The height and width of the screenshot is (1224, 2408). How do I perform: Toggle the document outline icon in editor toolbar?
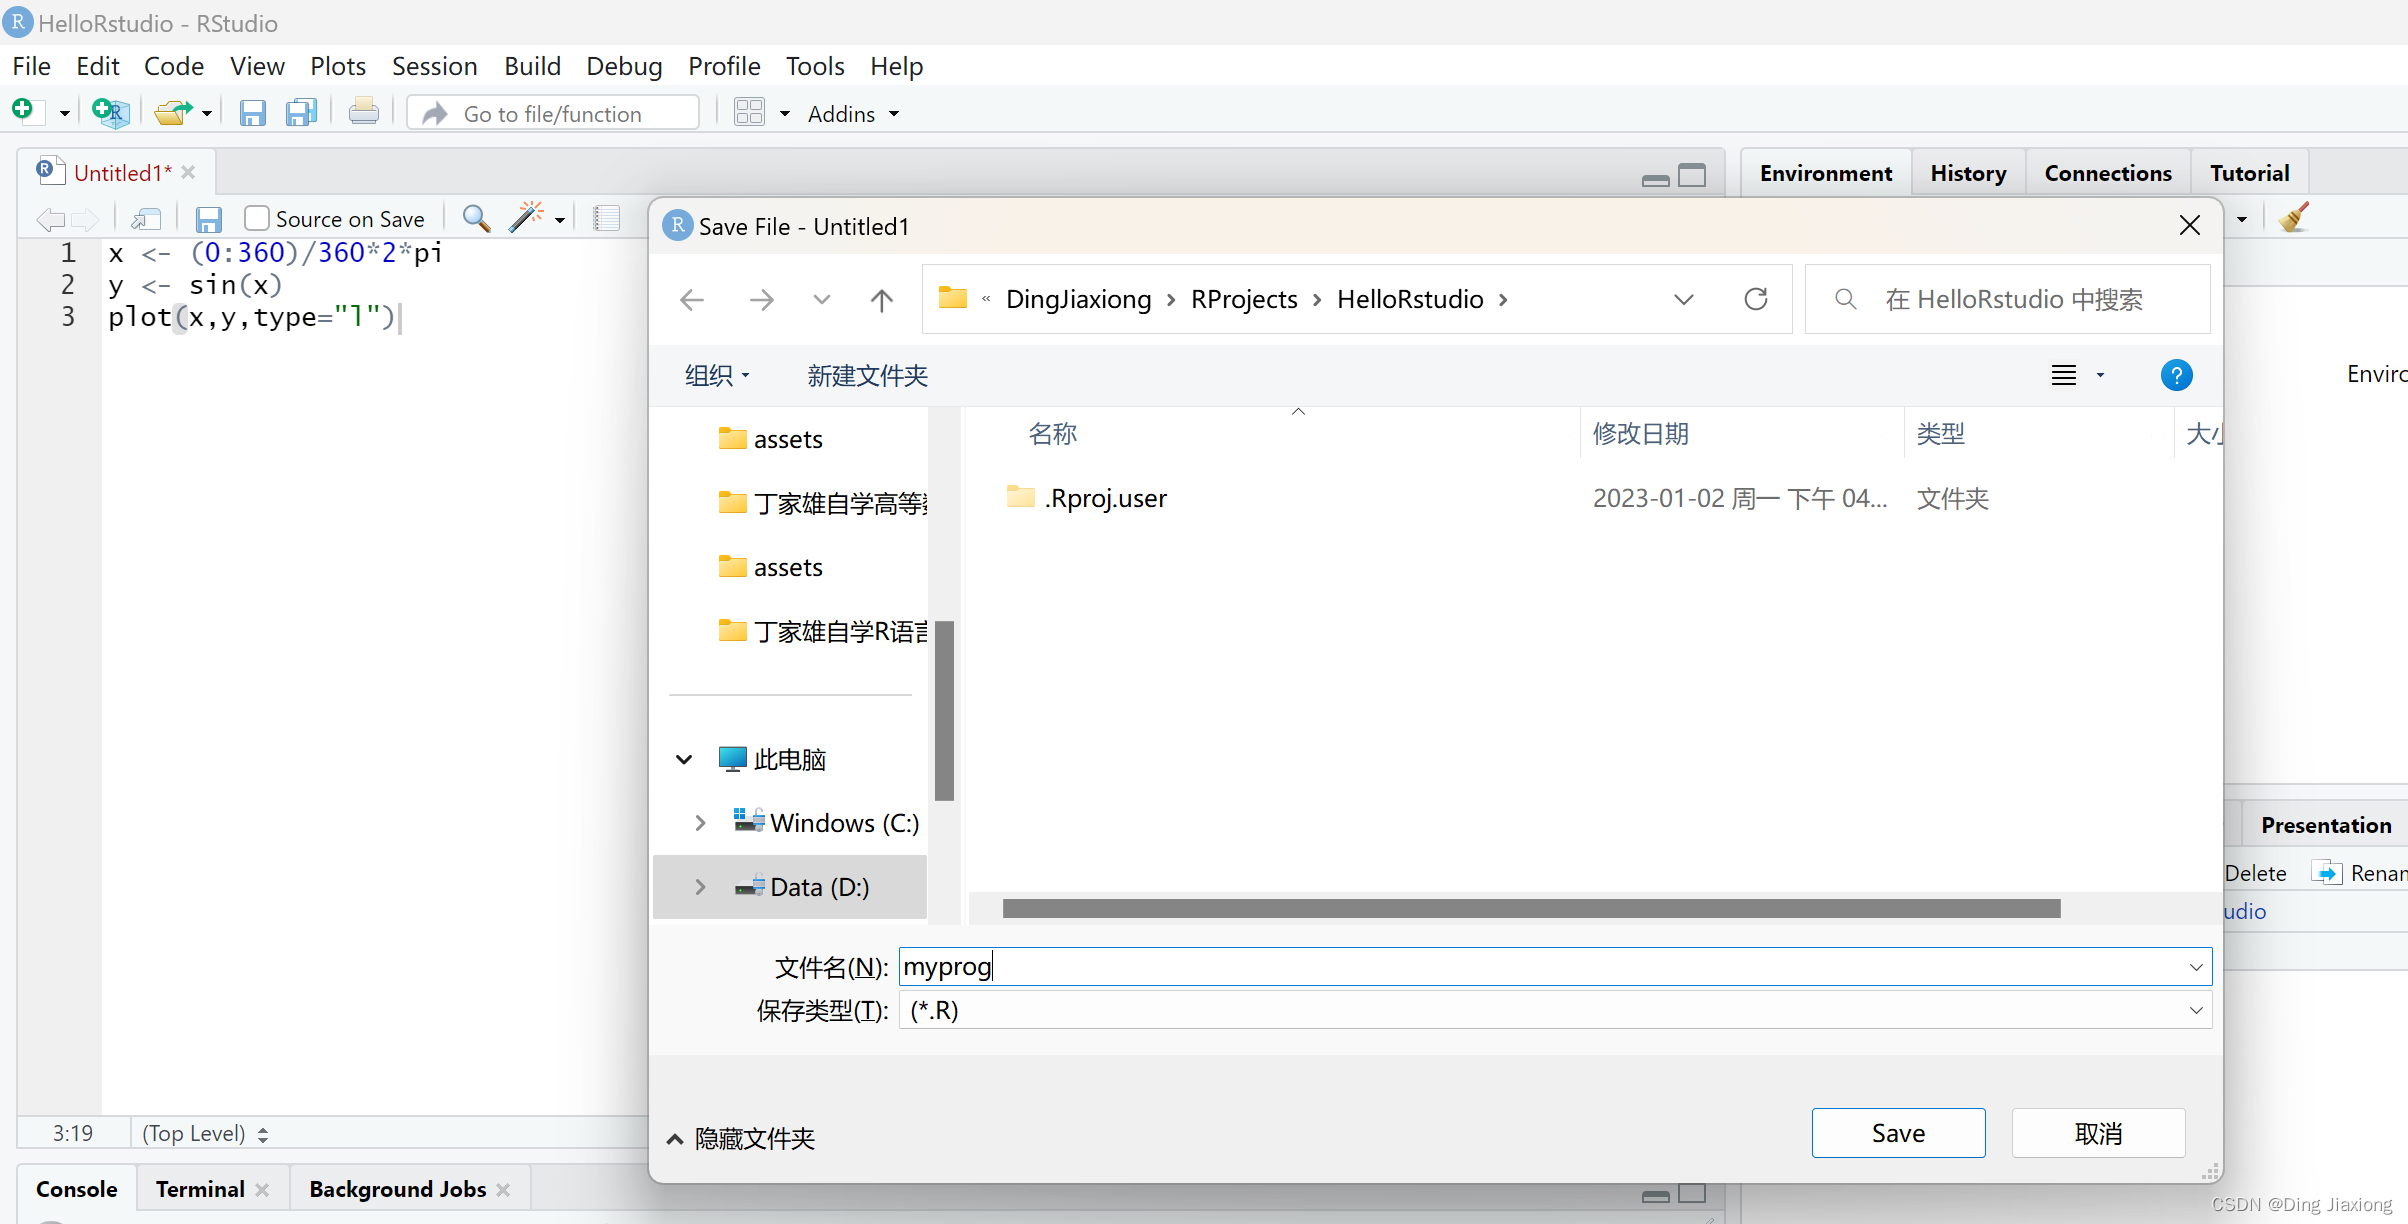(x=607, y=217)
